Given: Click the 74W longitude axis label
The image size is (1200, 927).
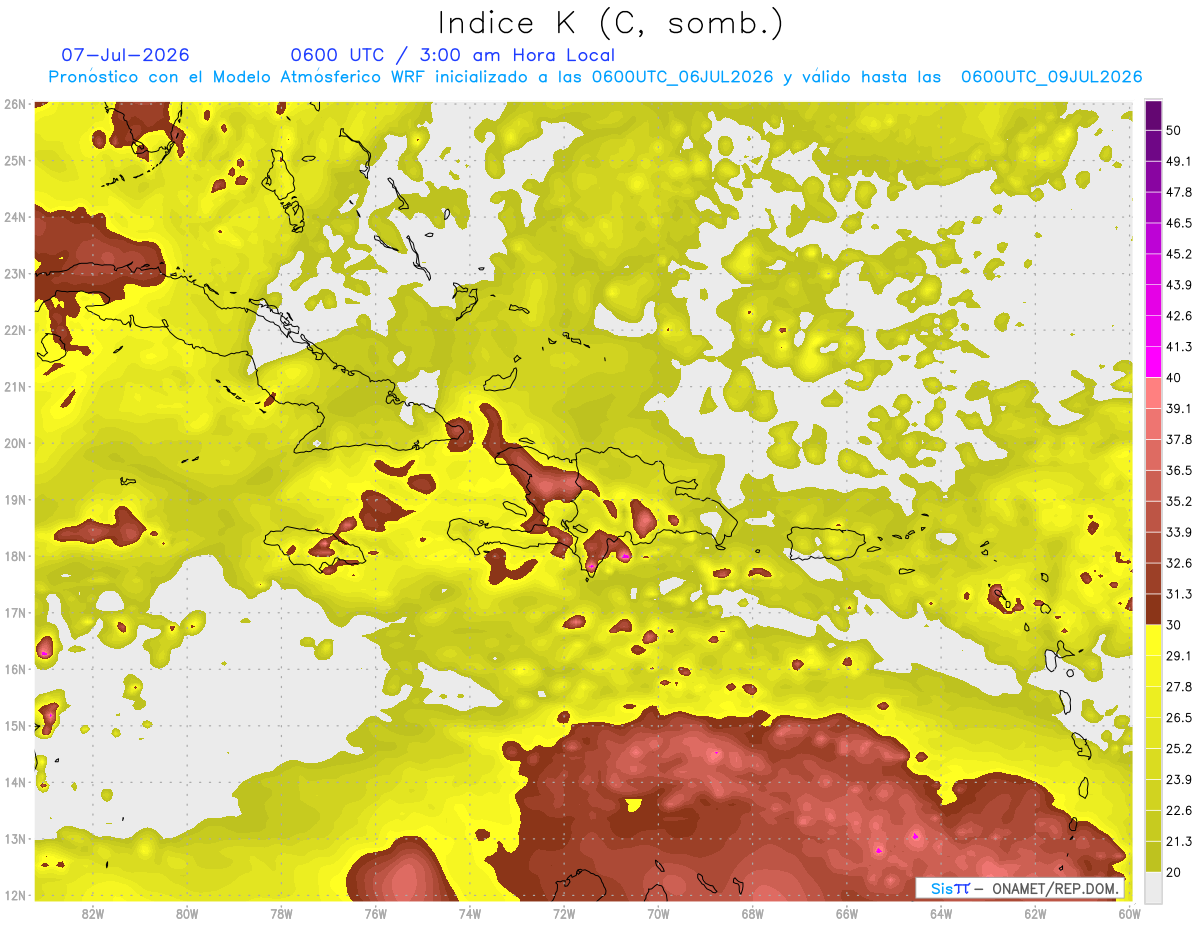Looking at the screenshot, I should 470,913.
